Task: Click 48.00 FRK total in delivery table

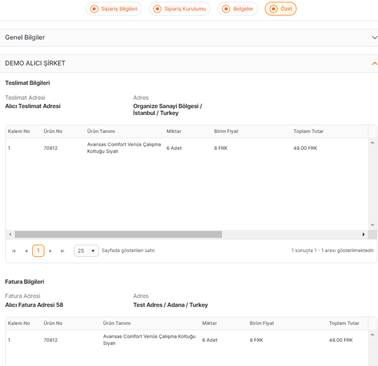Action: tap(305, 148)
